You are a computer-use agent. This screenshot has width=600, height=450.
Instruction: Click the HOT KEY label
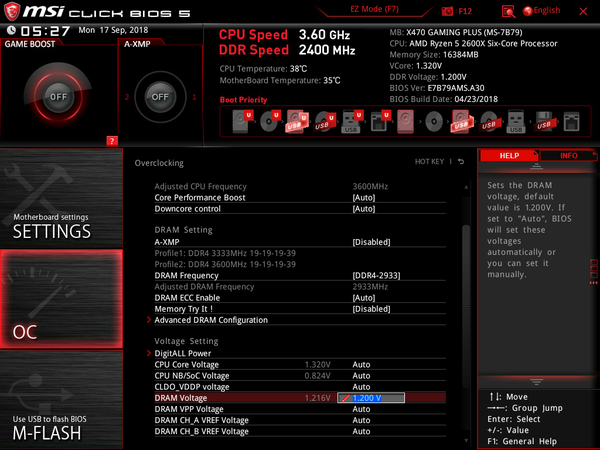pyautogui.click(x=429, y=161)
